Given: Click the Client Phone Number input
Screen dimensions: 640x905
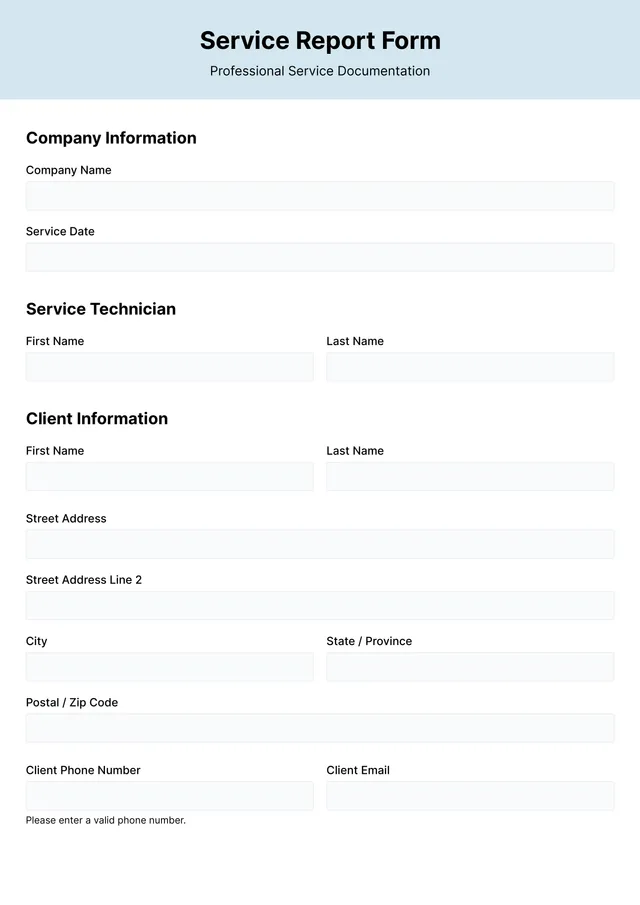Looking at the screenshot, I should pyautogui.click(x=169, y=795).
